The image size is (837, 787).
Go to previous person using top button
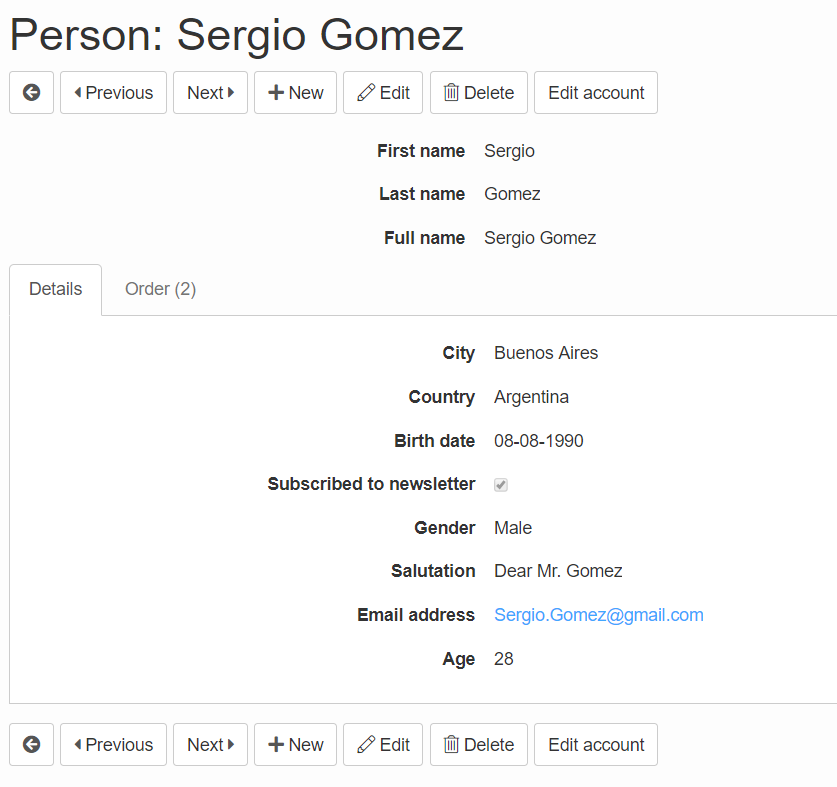coord(113,92)
